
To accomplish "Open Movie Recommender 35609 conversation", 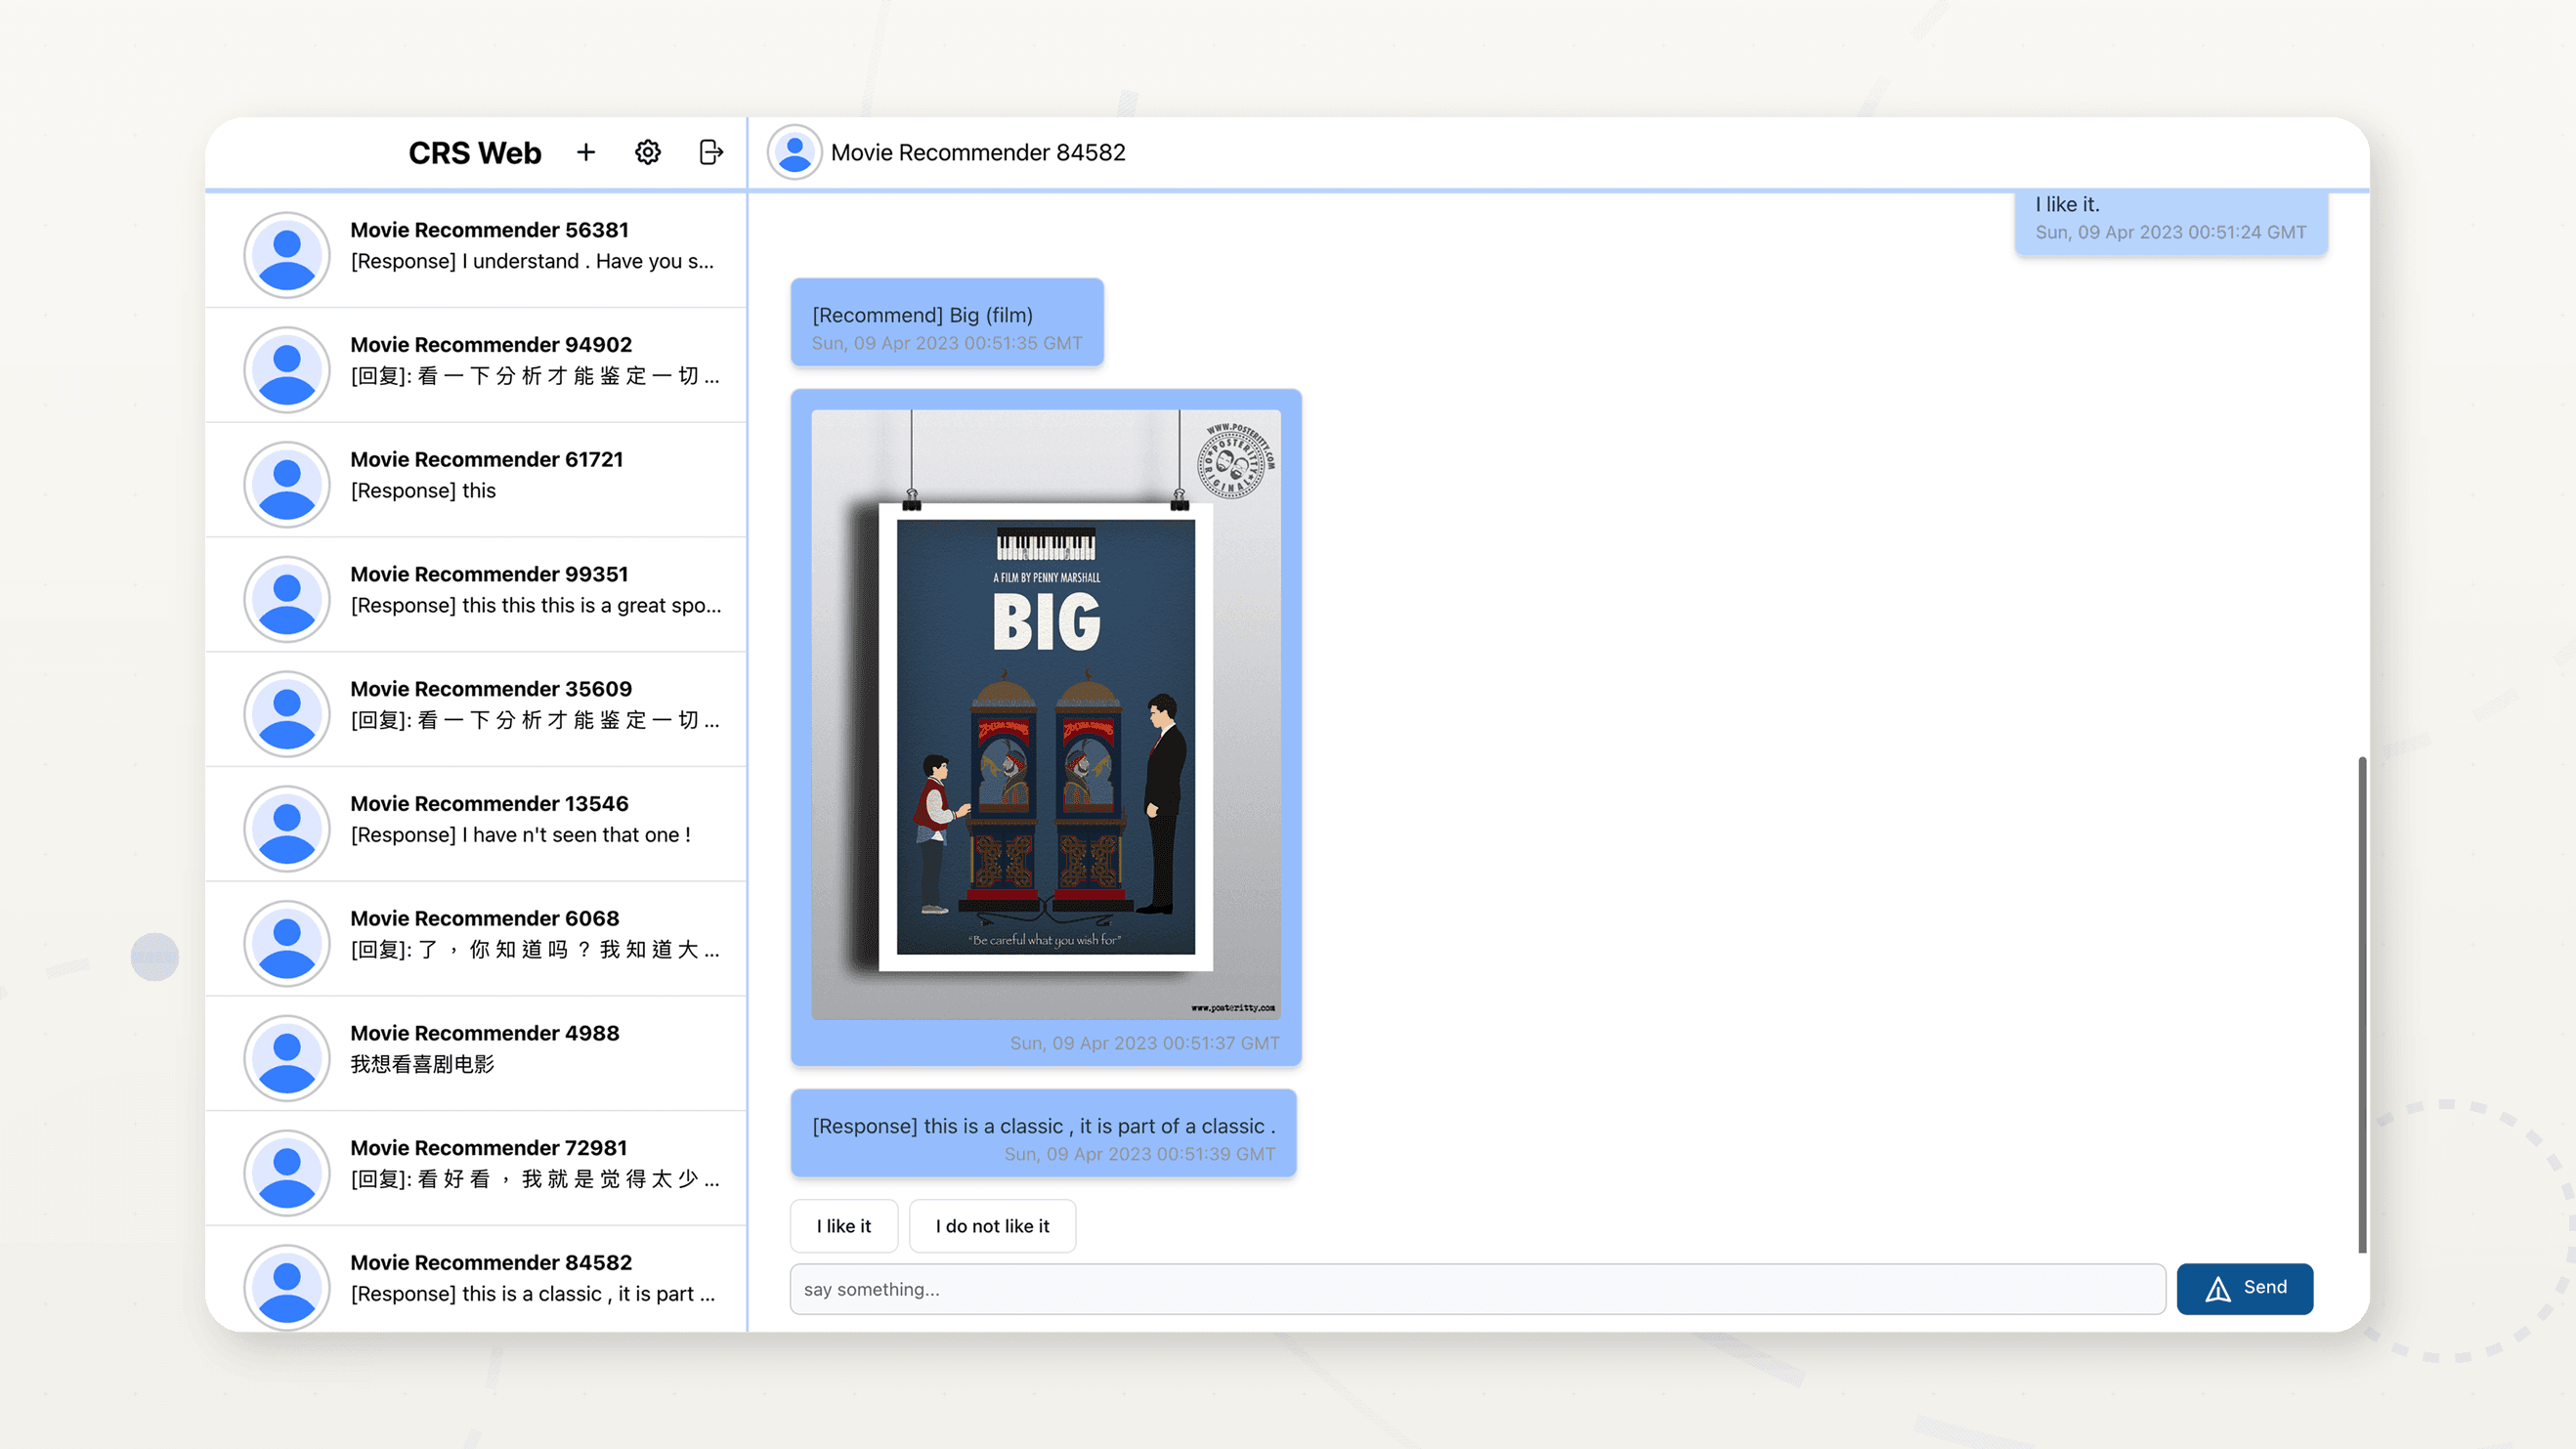I will pyautogui.click(x=476, y=710).
